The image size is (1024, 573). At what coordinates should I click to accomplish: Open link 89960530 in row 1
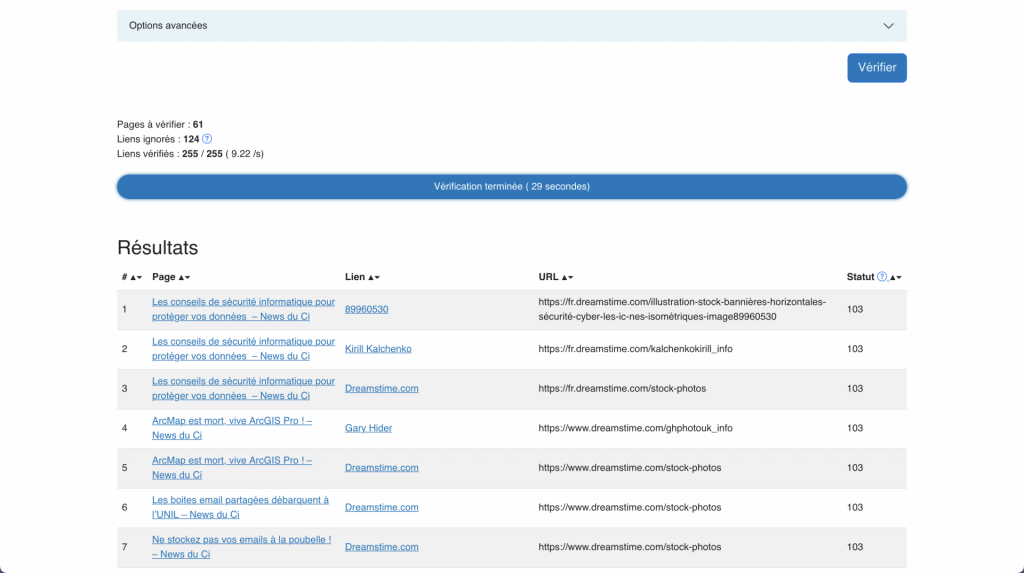pyautogui.click(x=366, y=309)
